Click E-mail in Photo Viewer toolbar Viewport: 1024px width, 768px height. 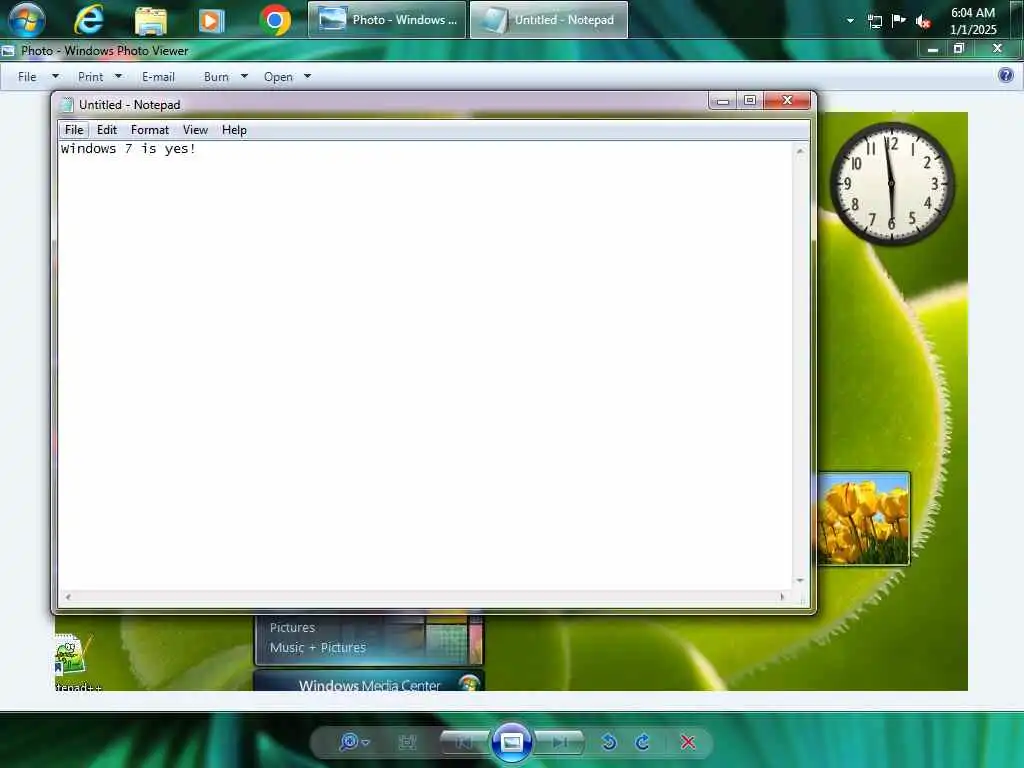[158, 77]
